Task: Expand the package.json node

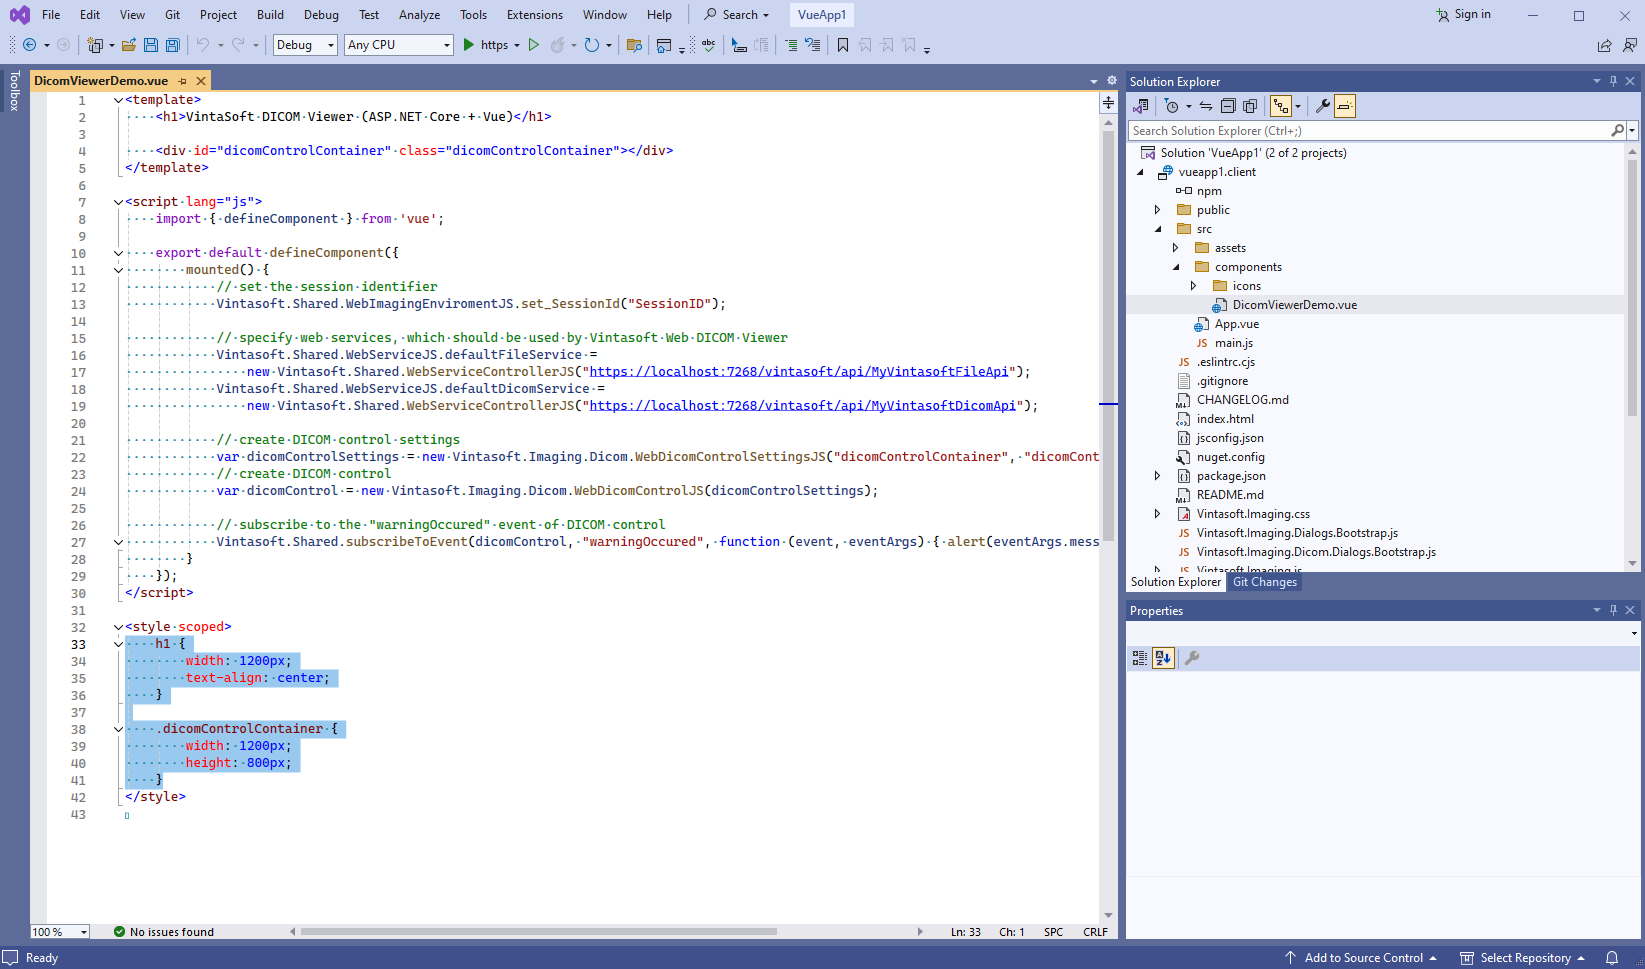Action: coord(1157,476)
